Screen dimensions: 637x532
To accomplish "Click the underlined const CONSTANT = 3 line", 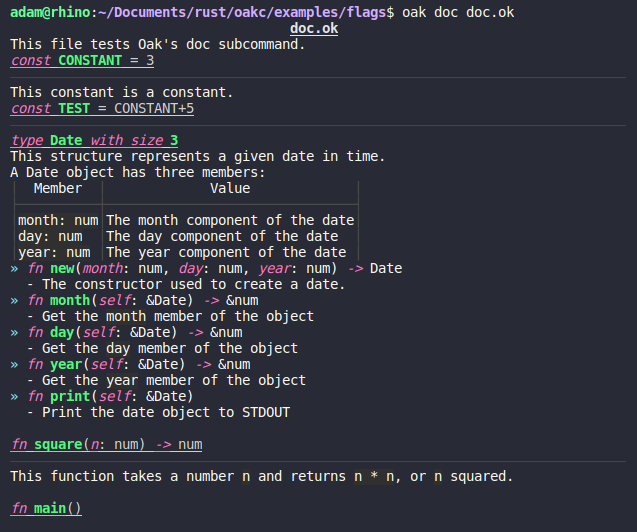I will (82, 61).
